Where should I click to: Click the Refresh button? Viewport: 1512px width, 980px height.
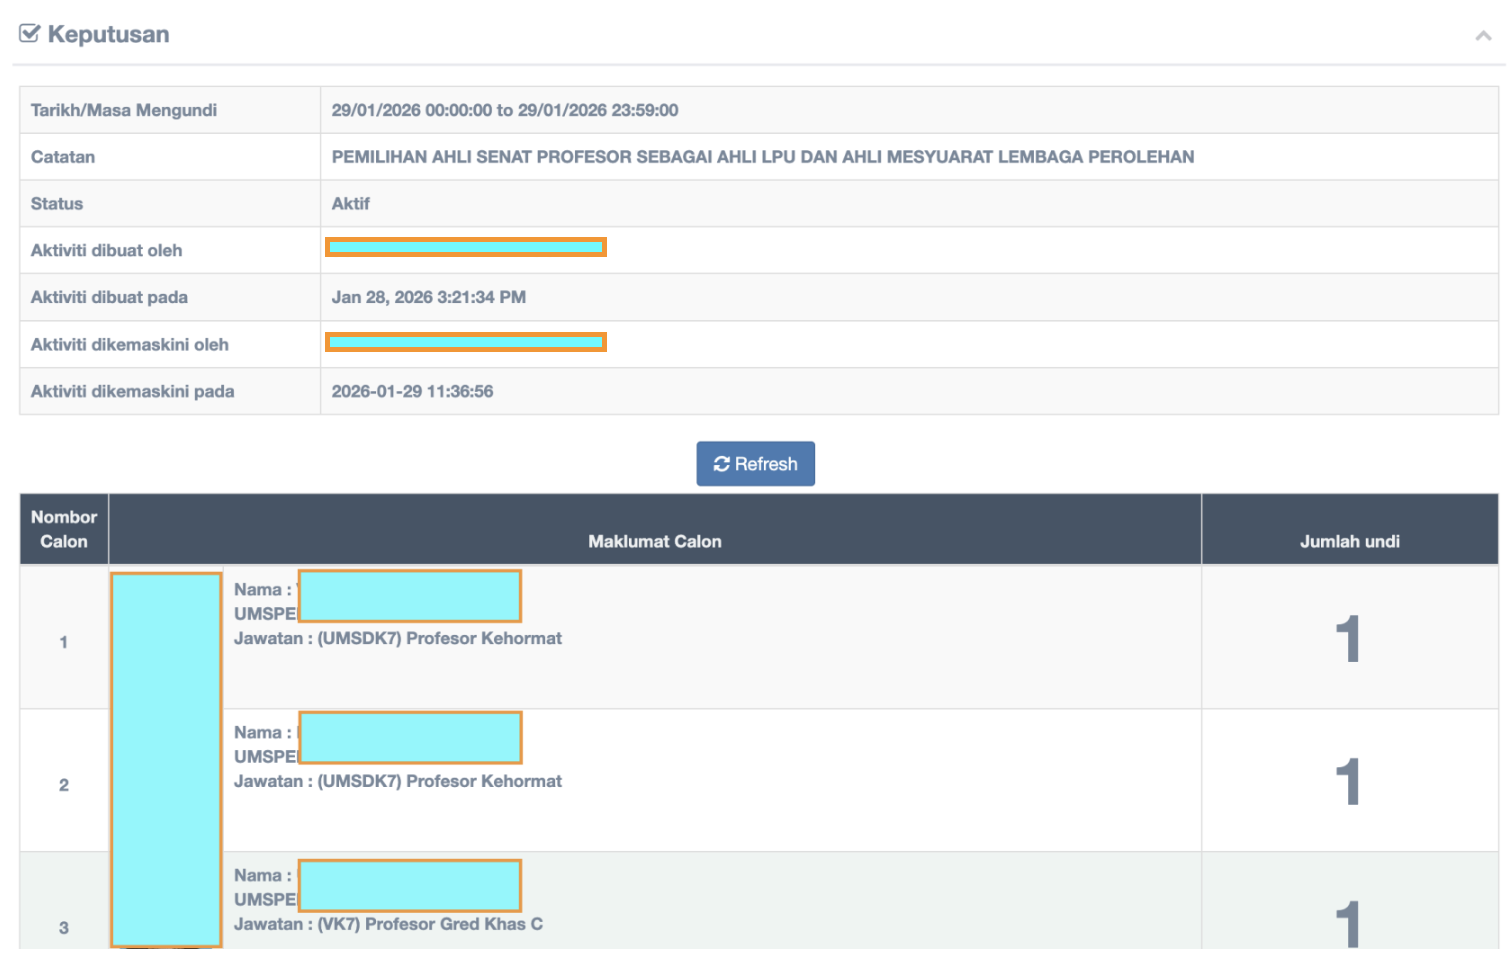tap(755, 464)
